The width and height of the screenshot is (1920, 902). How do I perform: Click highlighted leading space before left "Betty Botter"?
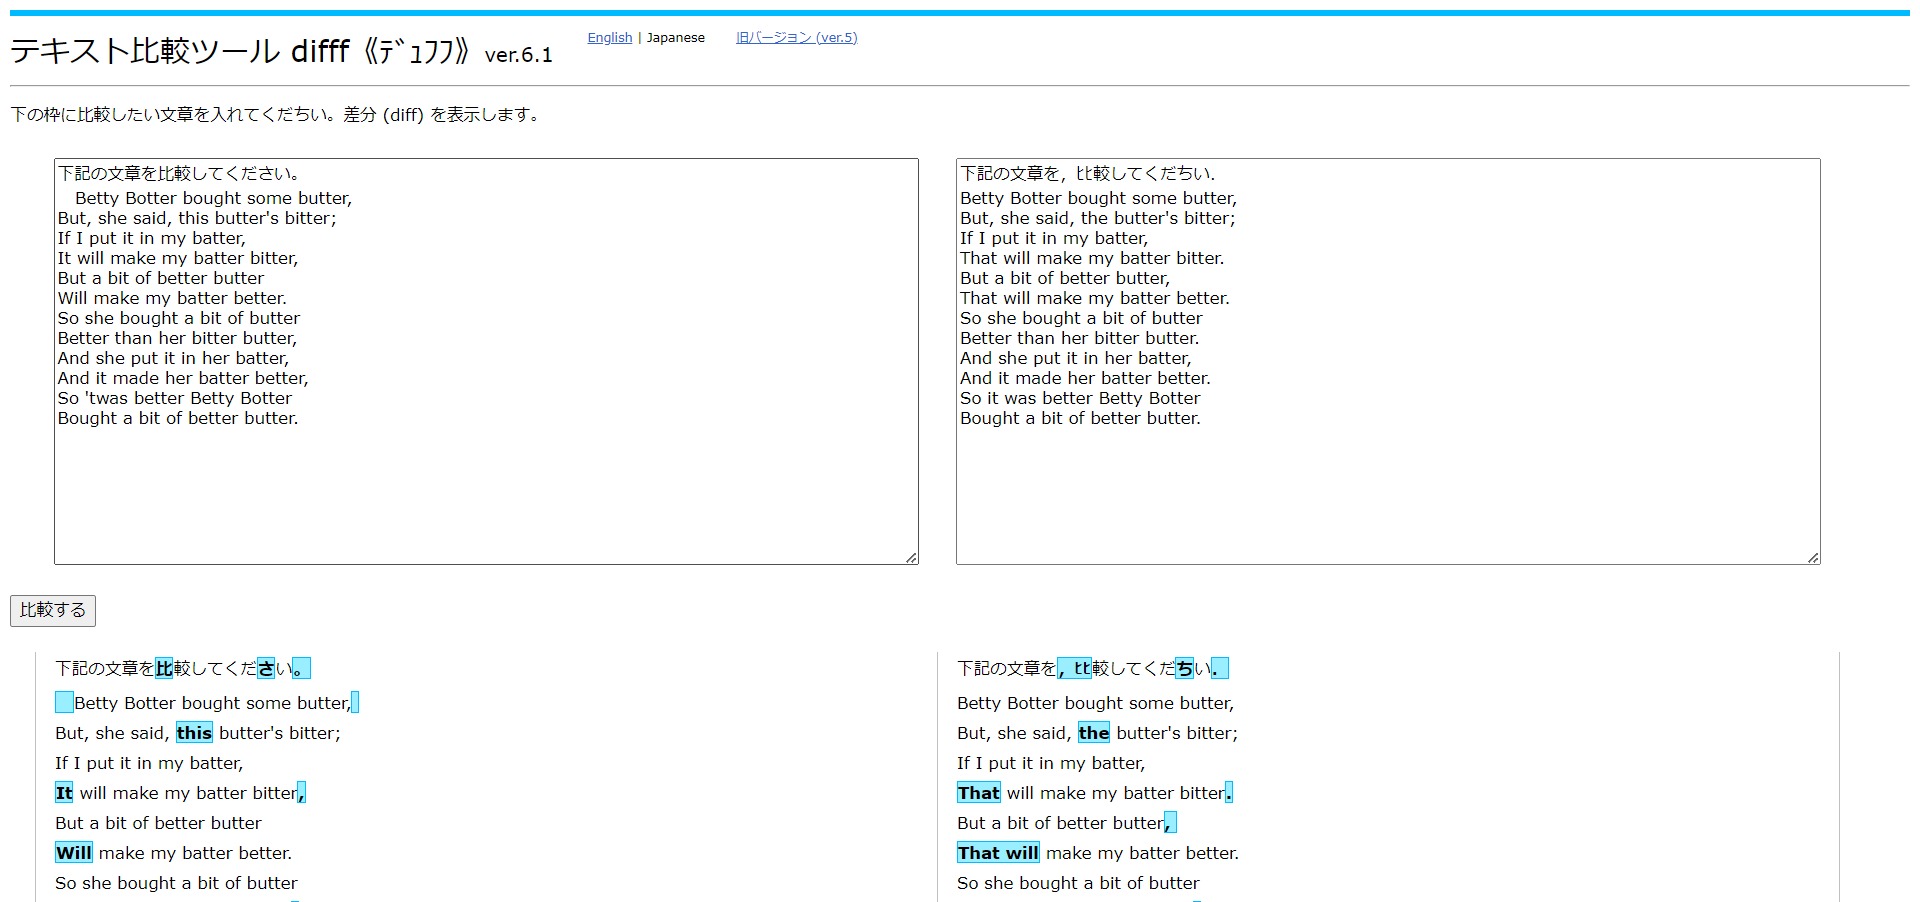(64, 703)
